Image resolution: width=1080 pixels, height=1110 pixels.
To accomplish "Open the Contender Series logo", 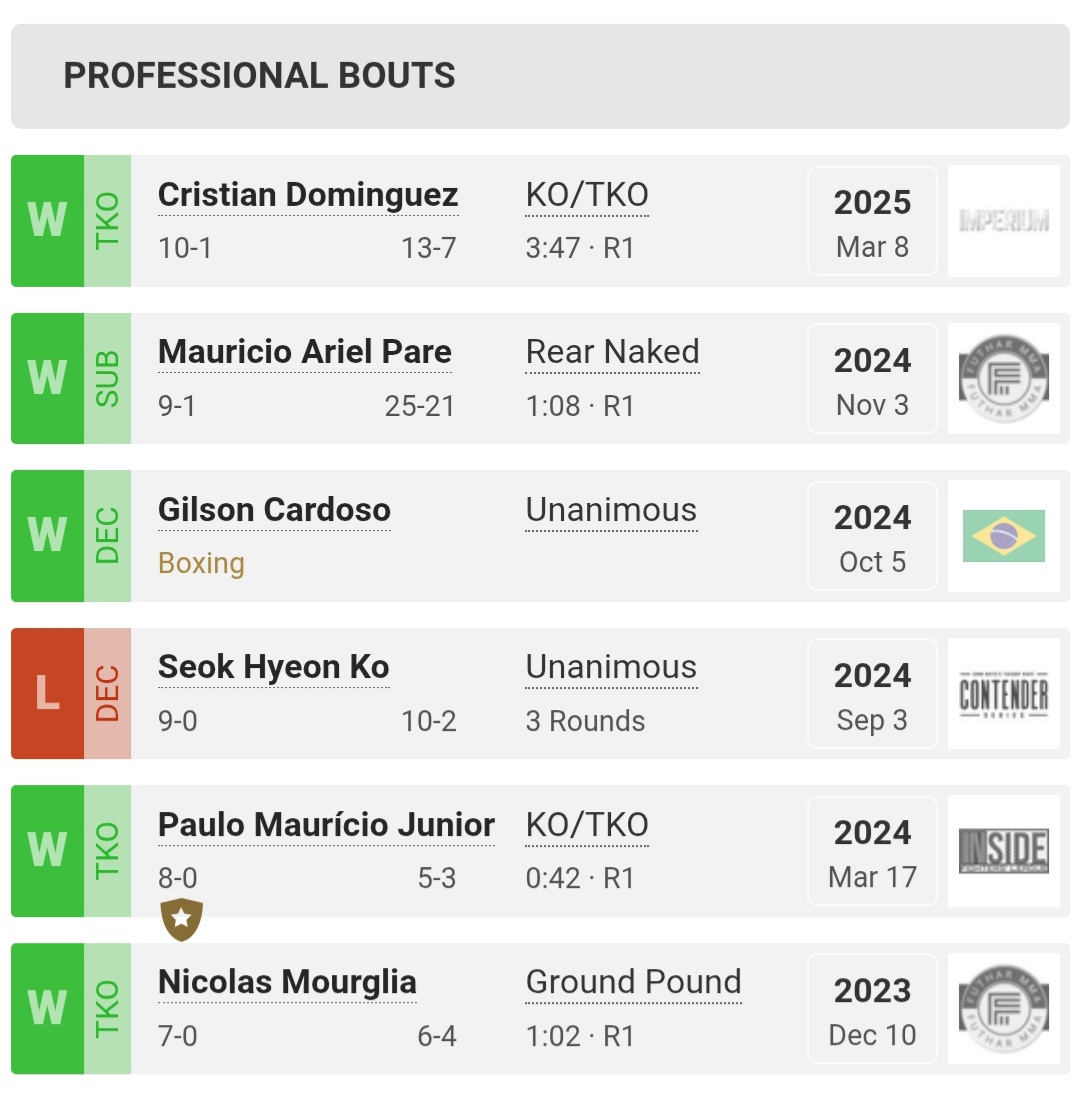I will pyautogui.click(x=1003, y=694).
